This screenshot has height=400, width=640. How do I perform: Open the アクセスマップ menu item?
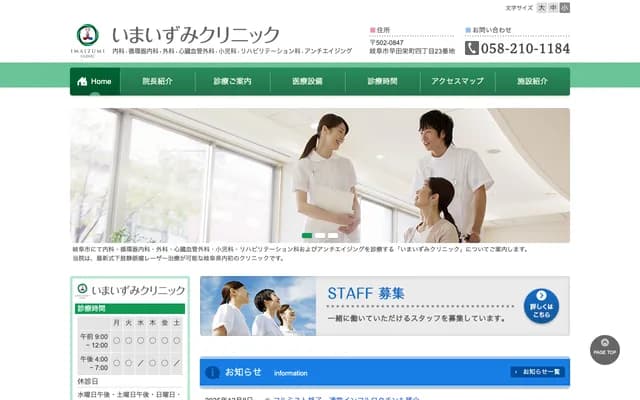(458, 81)
